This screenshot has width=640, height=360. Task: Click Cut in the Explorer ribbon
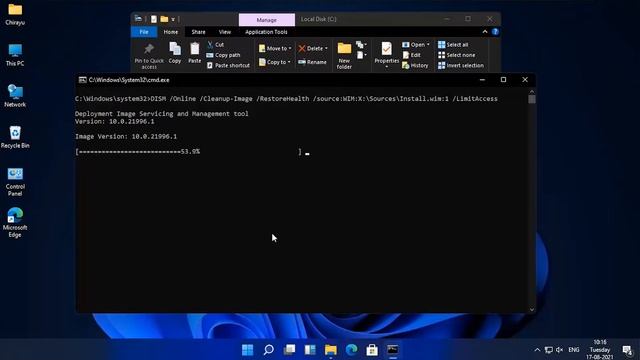(x=216, y=44)
